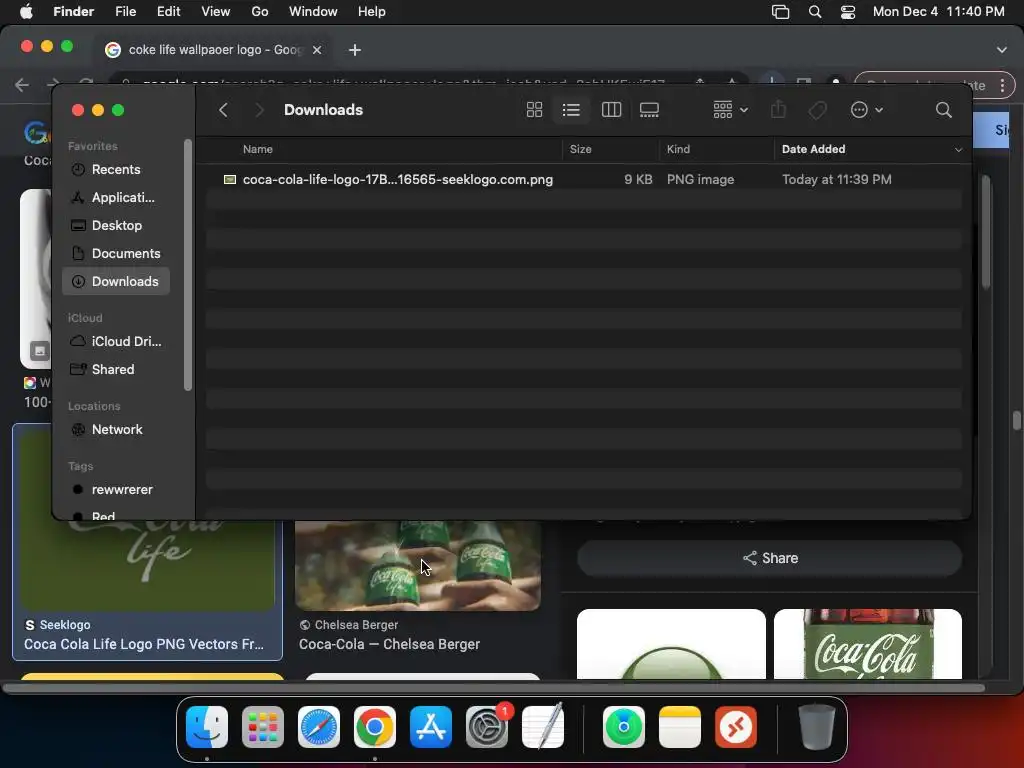Open App Store from the Dock

click(431, 727)
